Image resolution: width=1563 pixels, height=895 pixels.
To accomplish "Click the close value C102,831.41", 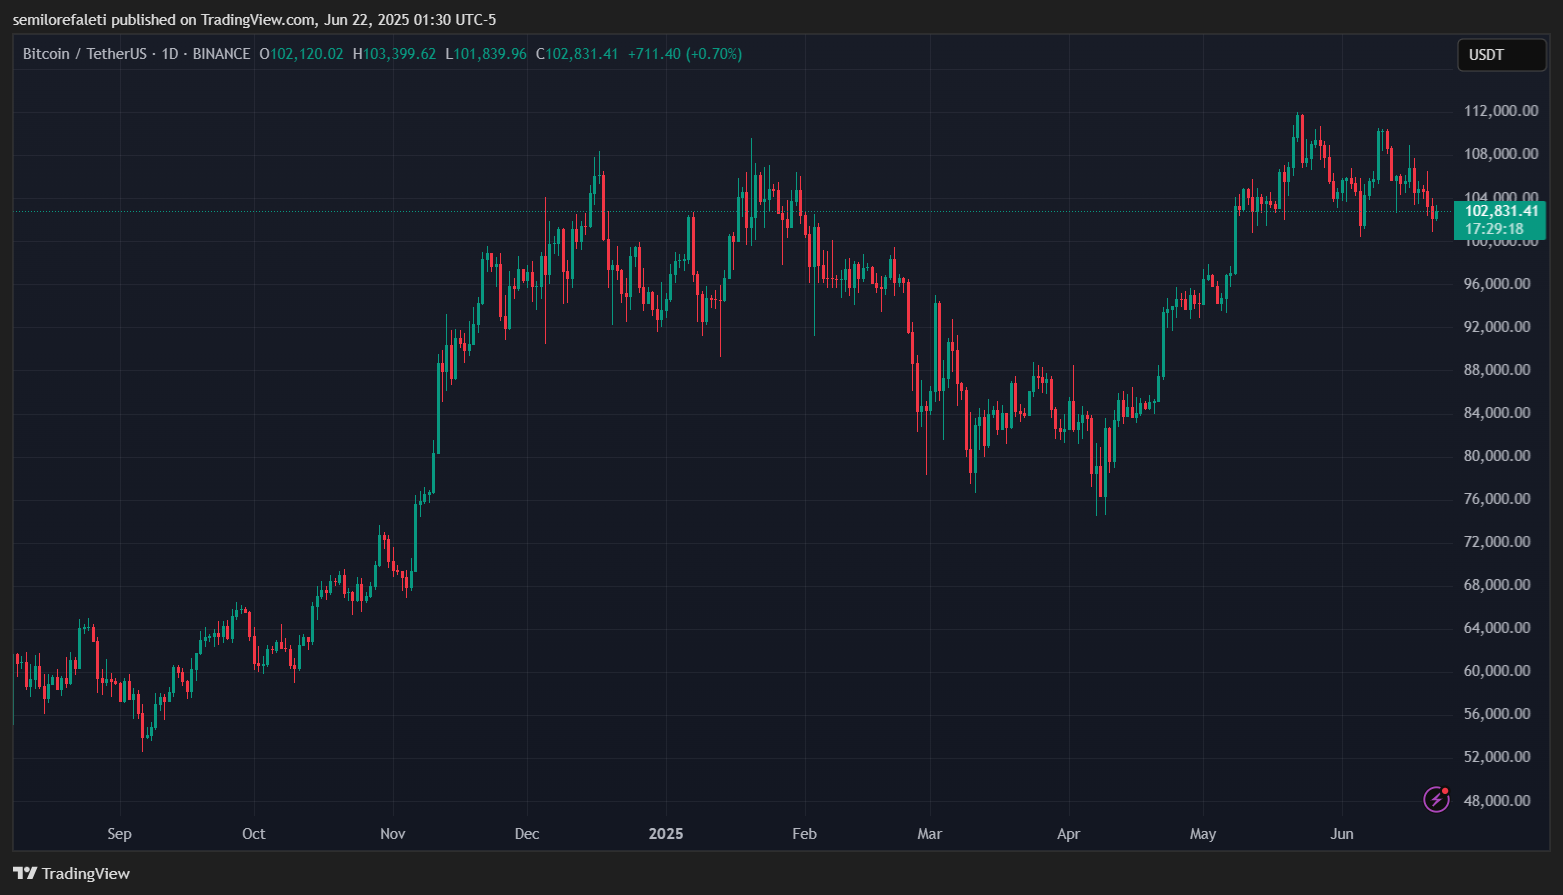I will 577,54.
